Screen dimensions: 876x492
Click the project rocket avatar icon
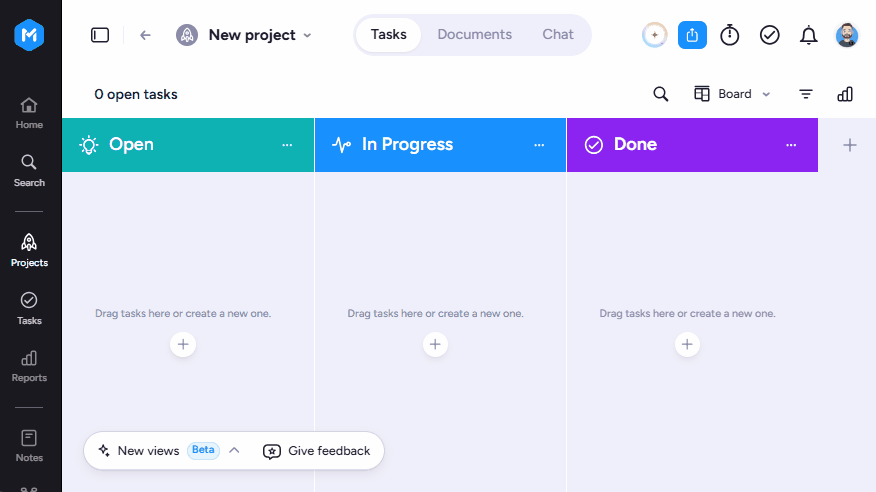187,35
